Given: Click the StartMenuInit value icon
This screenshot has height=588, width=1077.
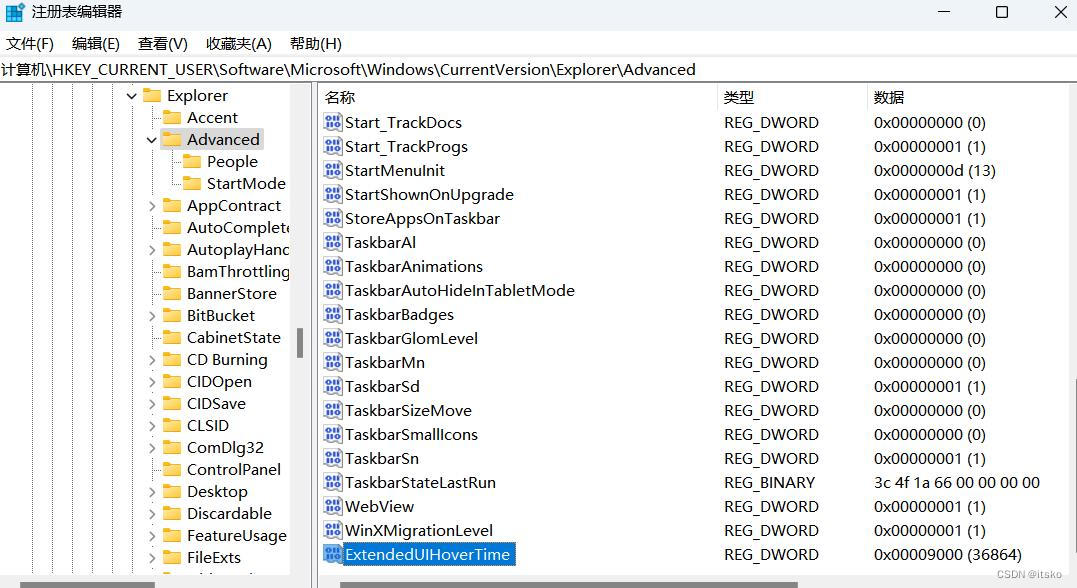Looking at the screenshot, I should coord(333,170).
